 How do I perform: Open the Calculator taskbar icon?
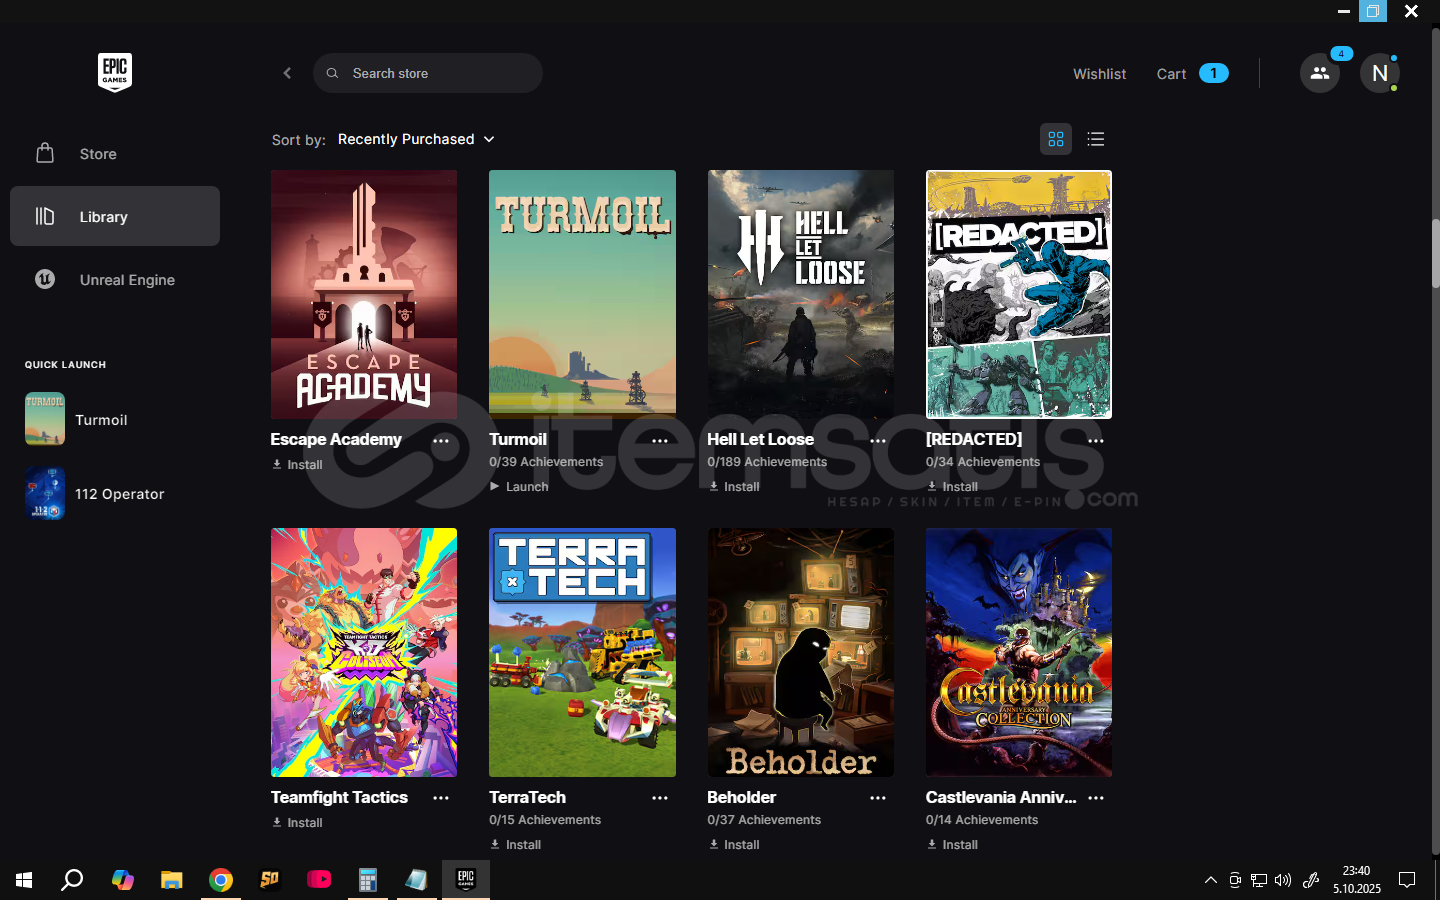pos(368,880)
